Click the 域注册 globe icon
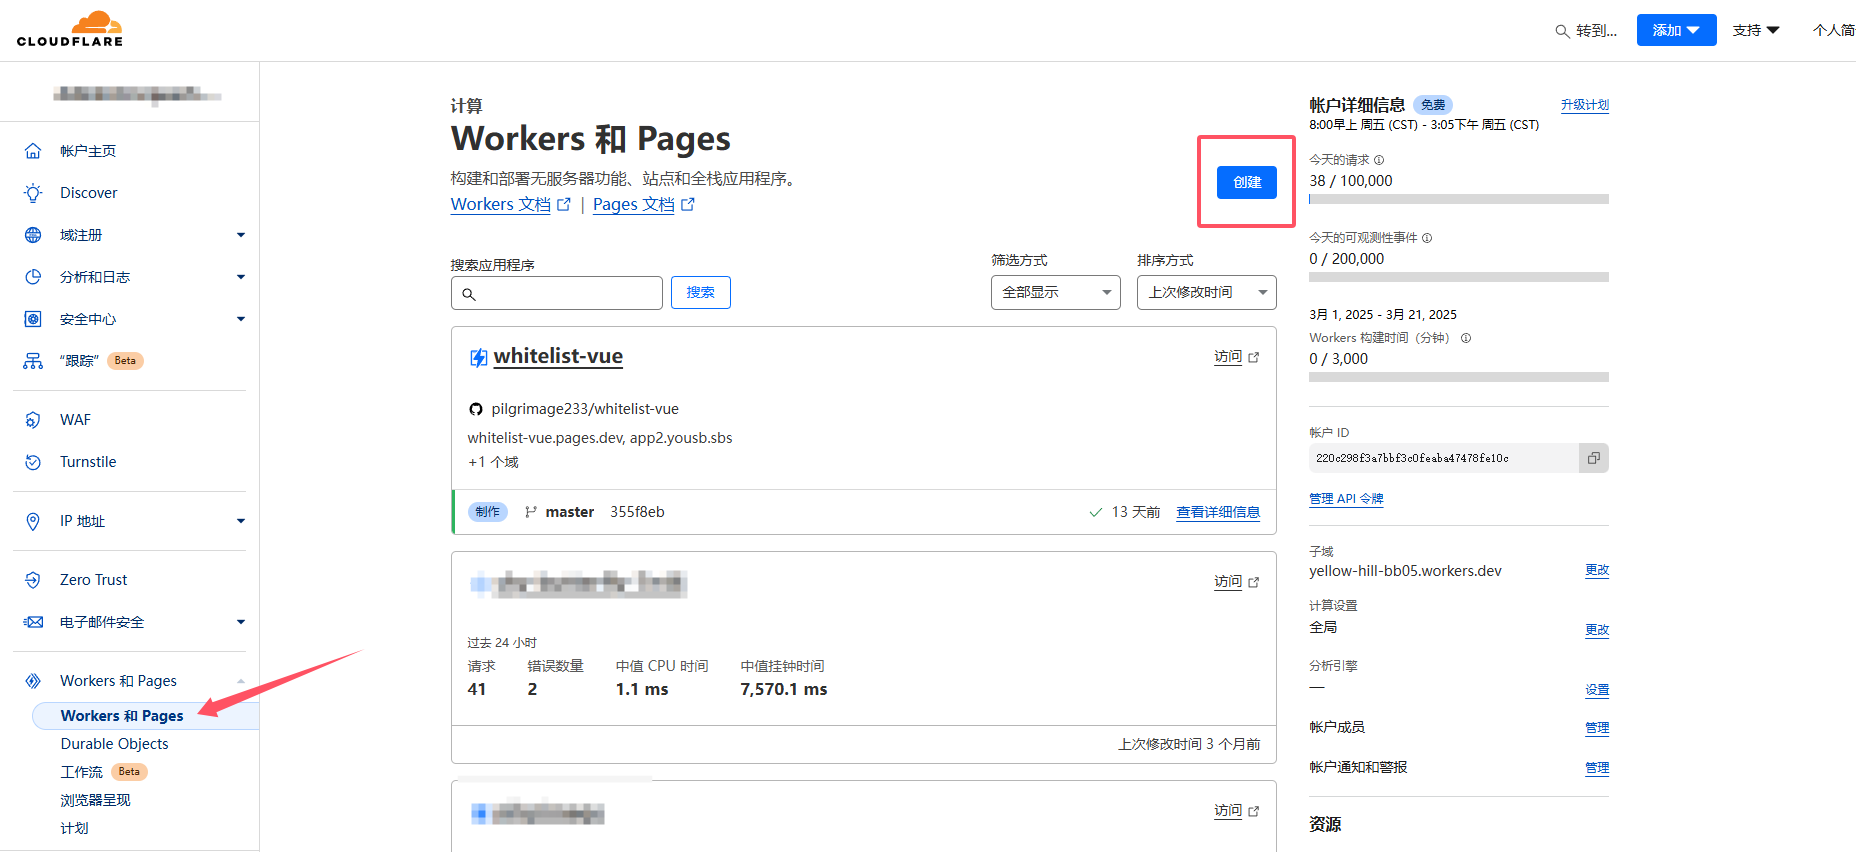Viewport: 1856px width, 852px height. pos(33,235)
